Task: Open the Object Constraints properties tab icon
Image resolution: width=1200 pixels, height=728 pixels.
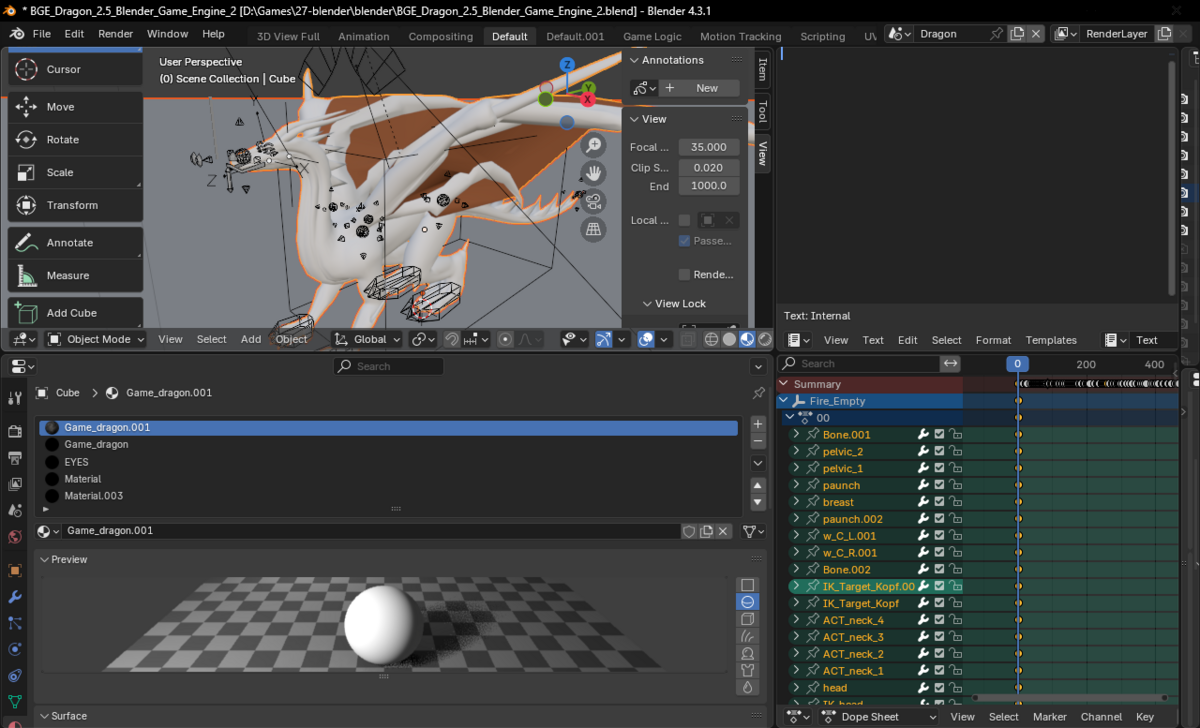Action: (15, 675)
